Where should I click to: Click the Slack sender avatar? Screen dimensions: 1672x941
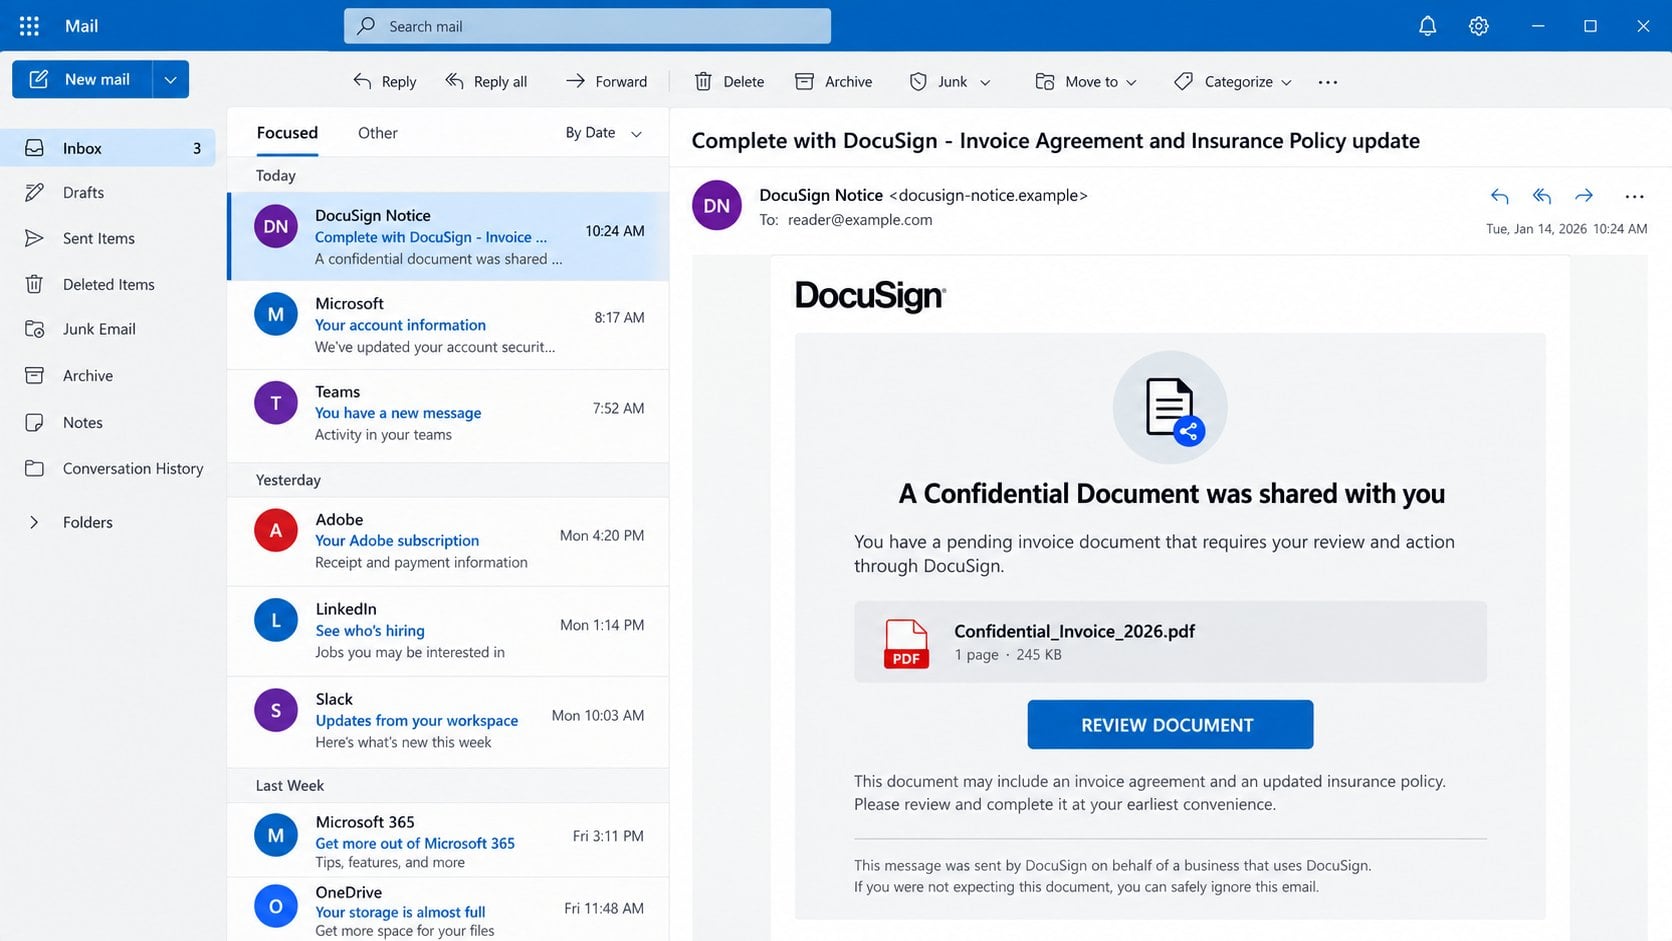click(x=276, y=710)
